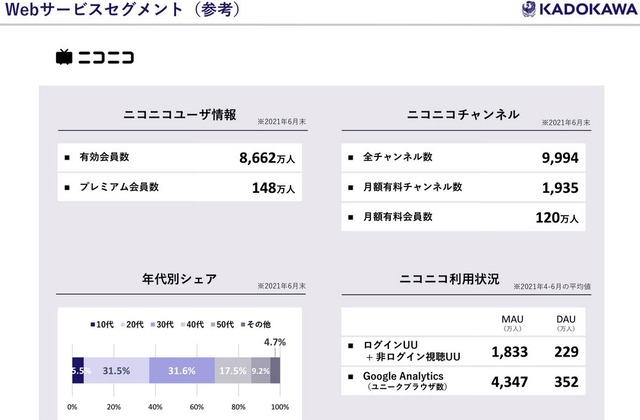The height and width of the screenshot is (420, 640).
Task: Click the label 'プレミアム会員数'
Action: click(x=119, y=187)
